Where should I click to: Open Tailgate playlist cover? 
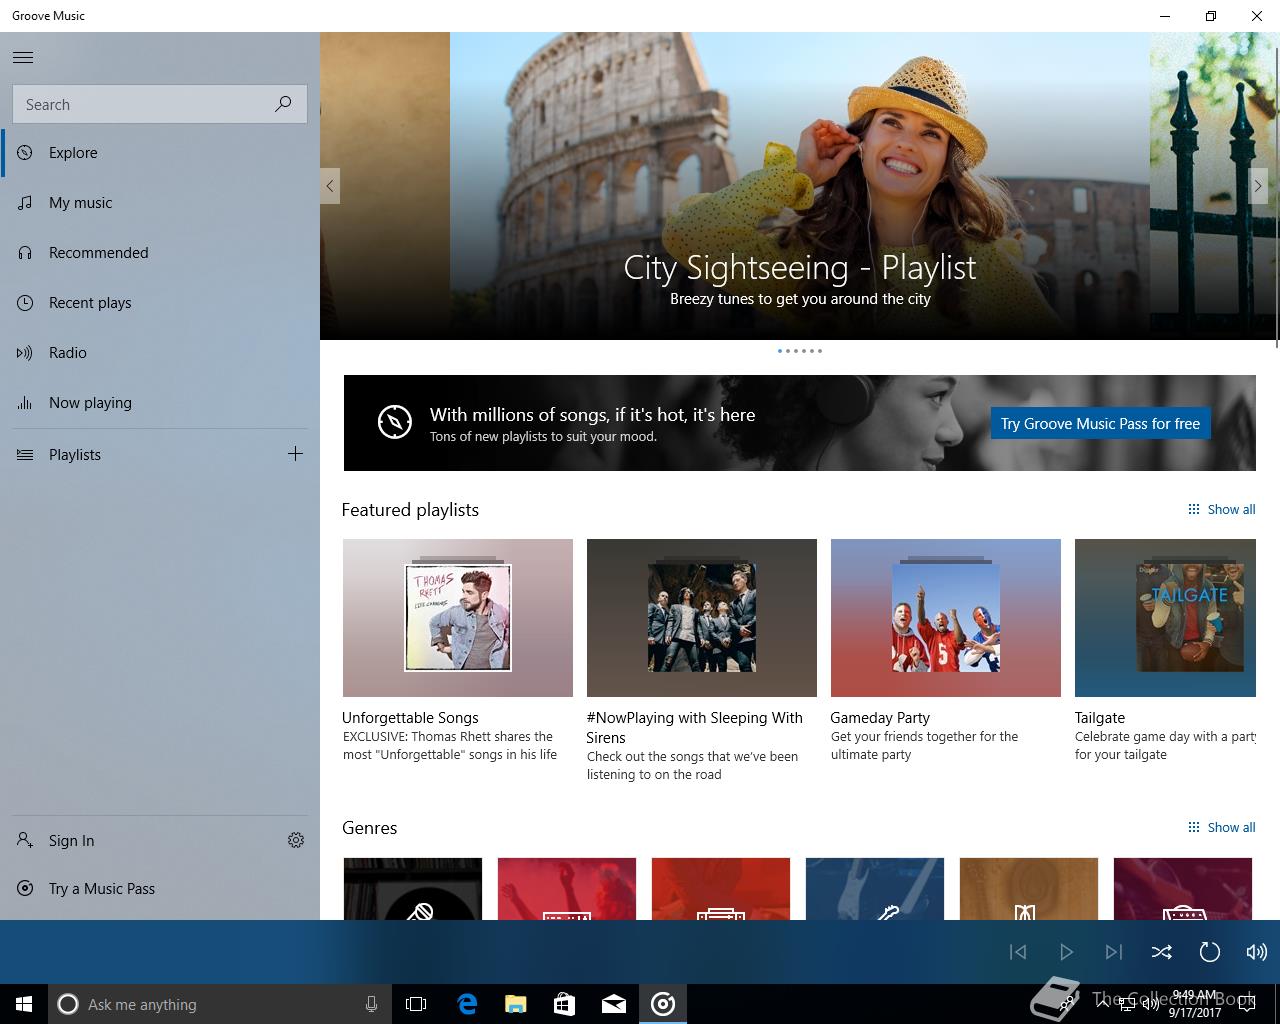pos(1165,618)
